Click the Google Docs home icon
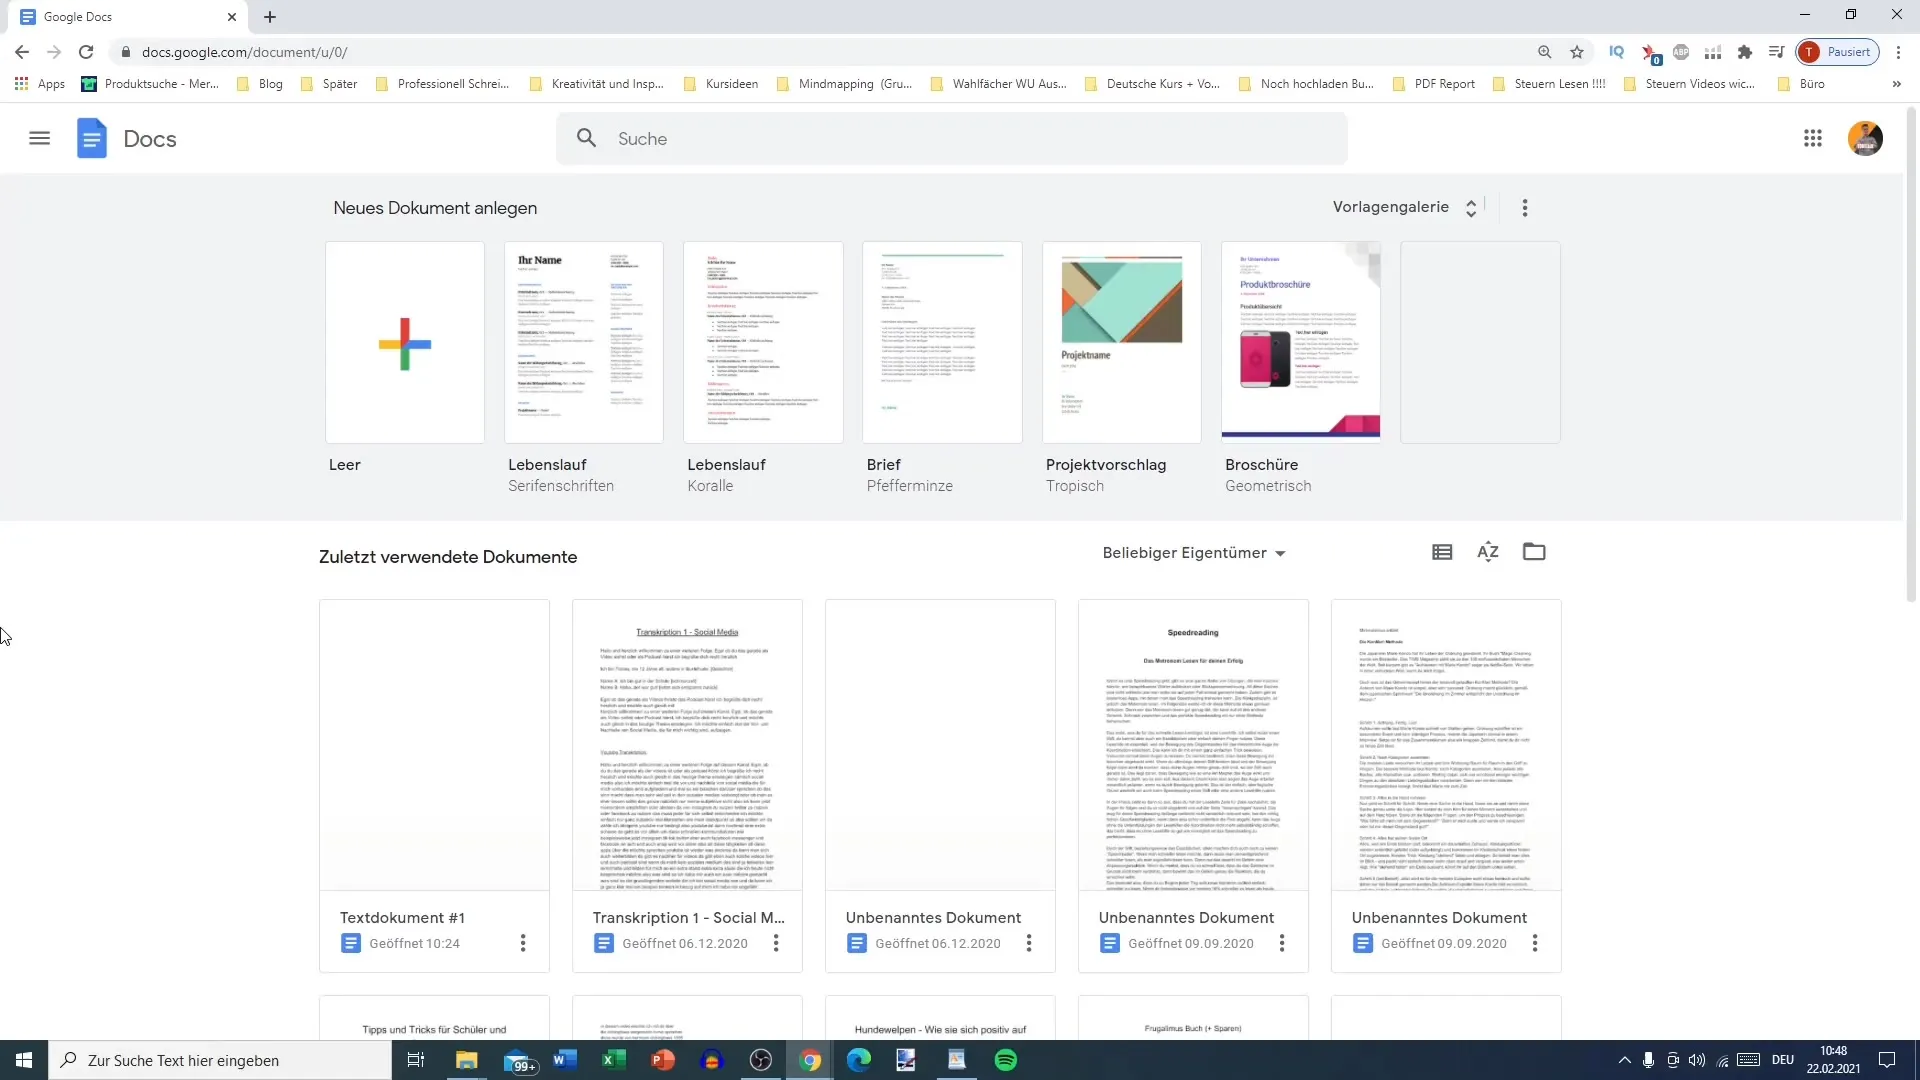This screenshot has width=1920, height=1080. click(x=91, y=138)
